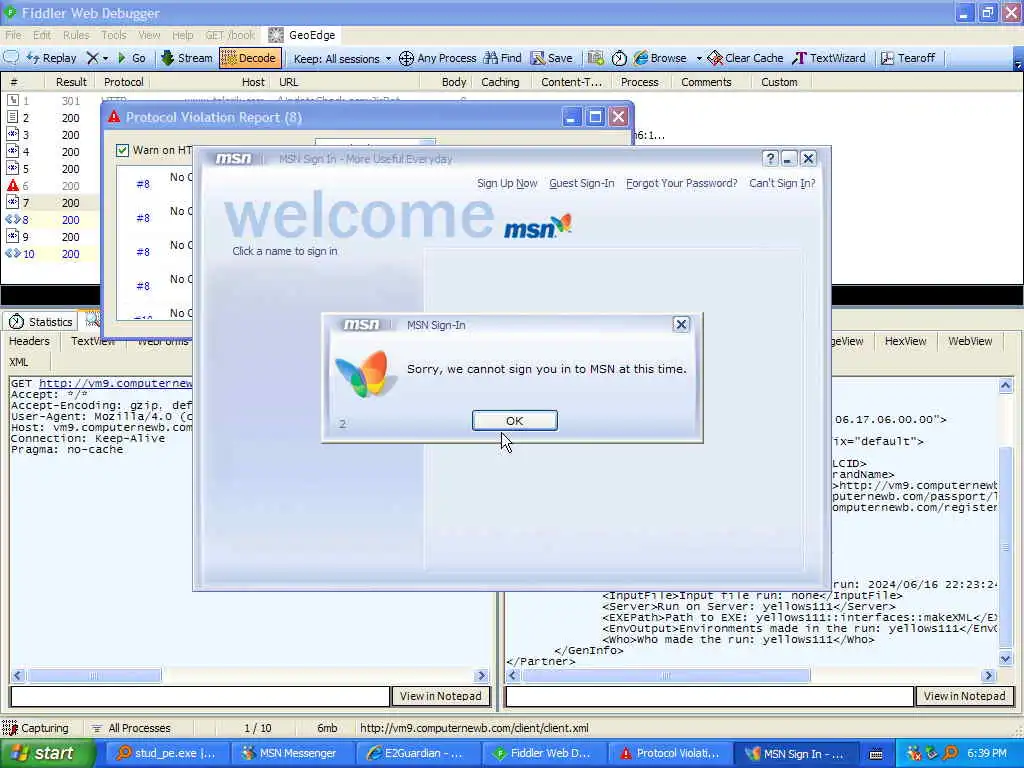Click Can't Sign In link
This screenshot has width=1024, height=768.
pyautogui.click(x=782, y=184)
